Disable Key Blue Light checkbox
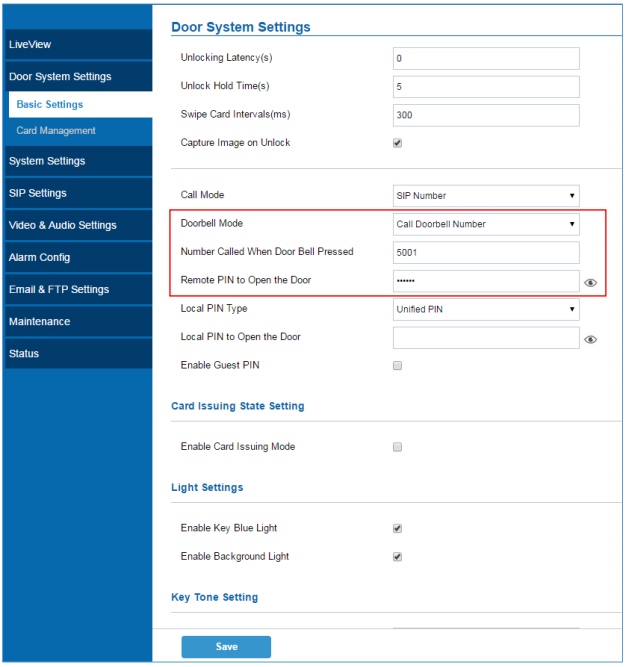Image resolution: width=628 pixels, height=667 pixels. (397, 528)
